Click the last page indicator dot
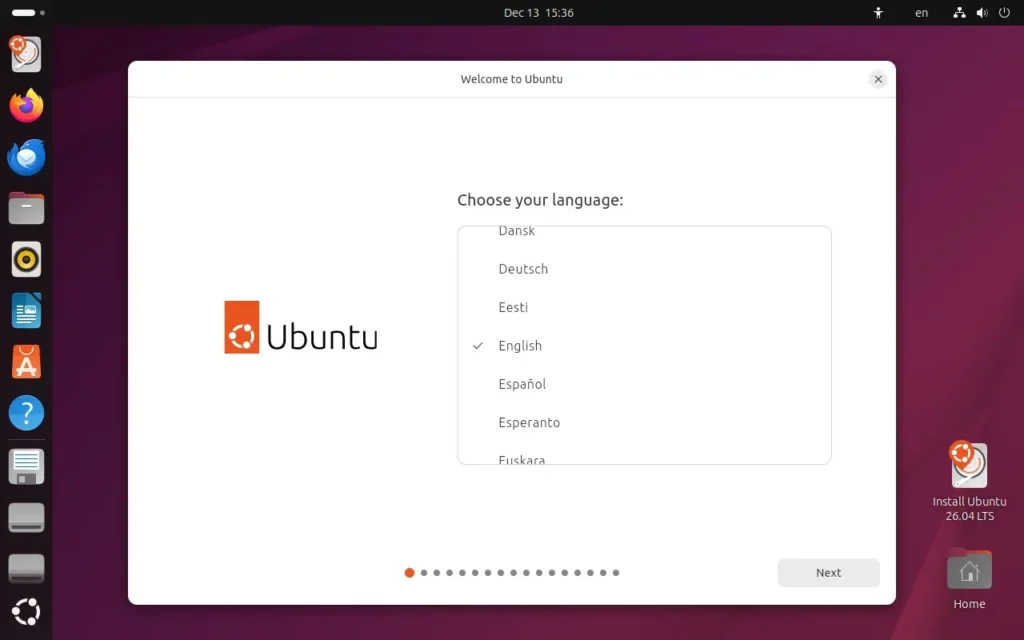The image size is (1024, 640). (x=616, y=573)
